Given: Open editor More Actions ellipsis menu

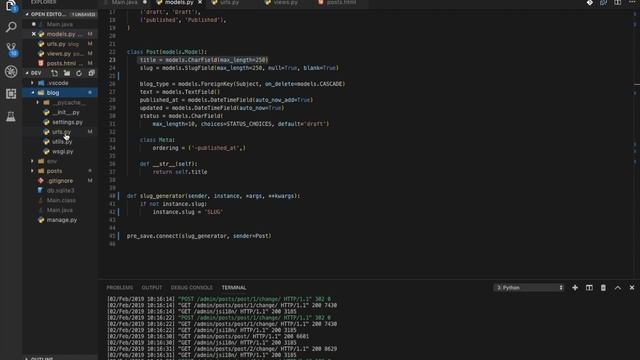Looking at the screenshot, I should pos(632,2).
